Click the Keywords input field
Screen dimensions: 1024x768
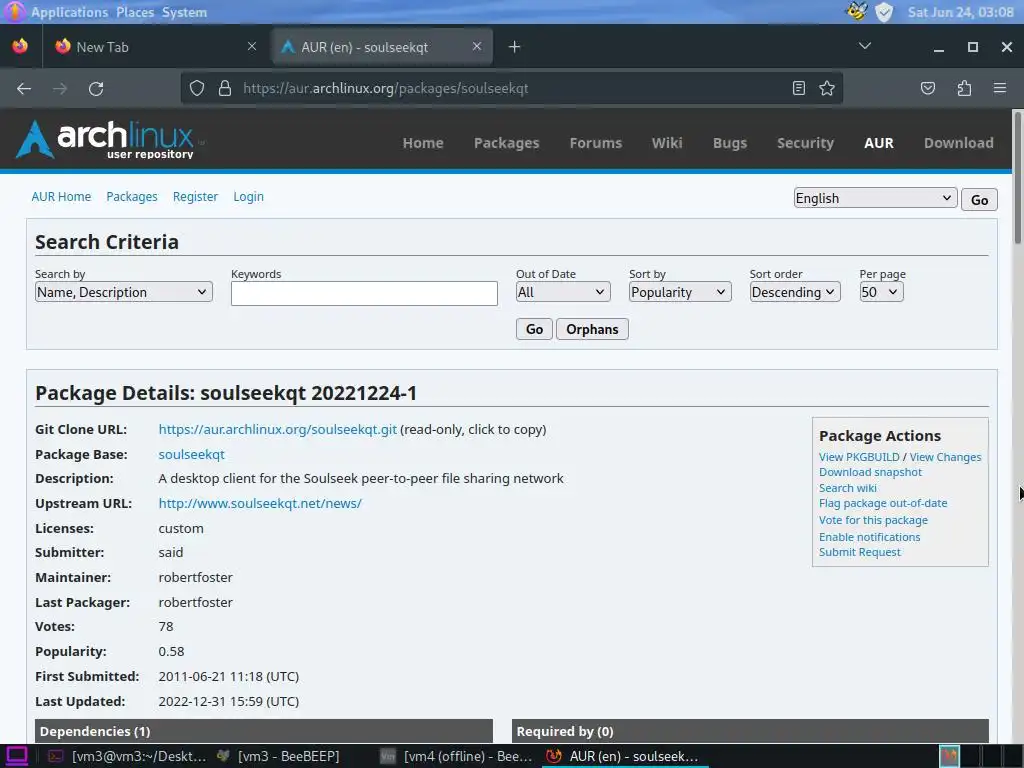364,293
